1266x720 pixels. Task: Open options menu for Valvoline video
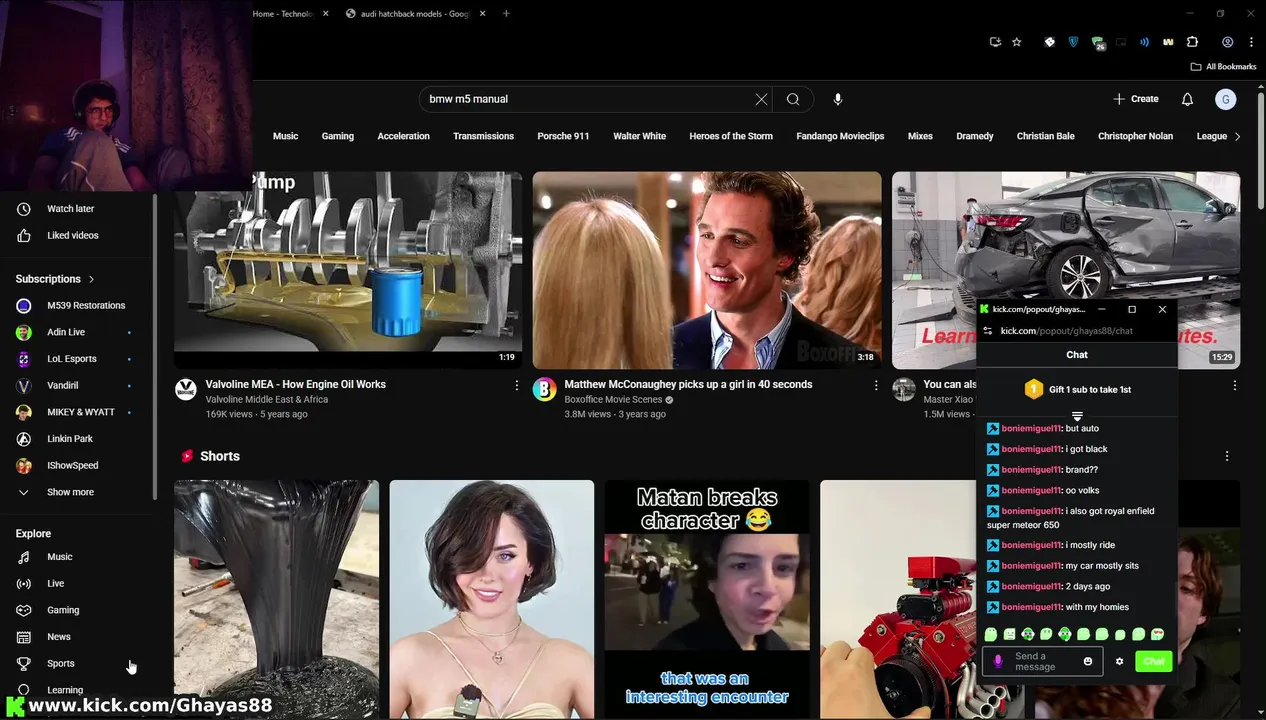coord(517,385)
